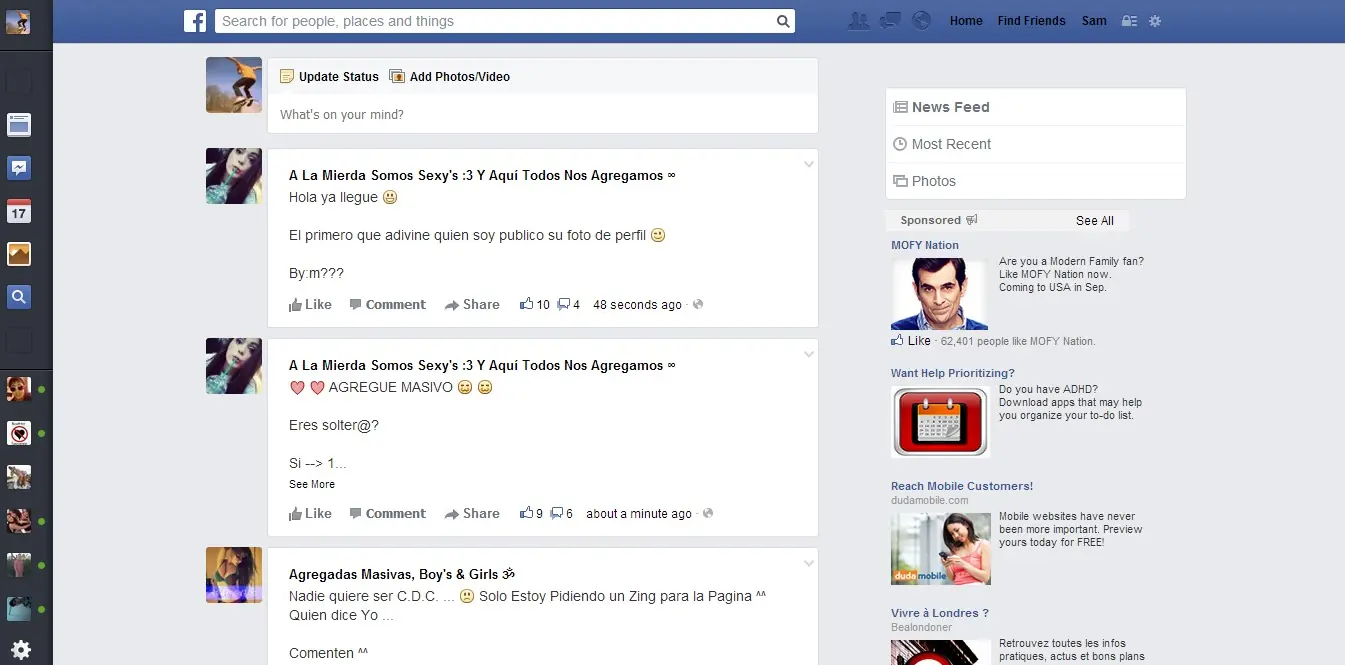Viewport: 1345px width, 665px height.
Task: Select Most Recent feed filter
Action: 1036,144
